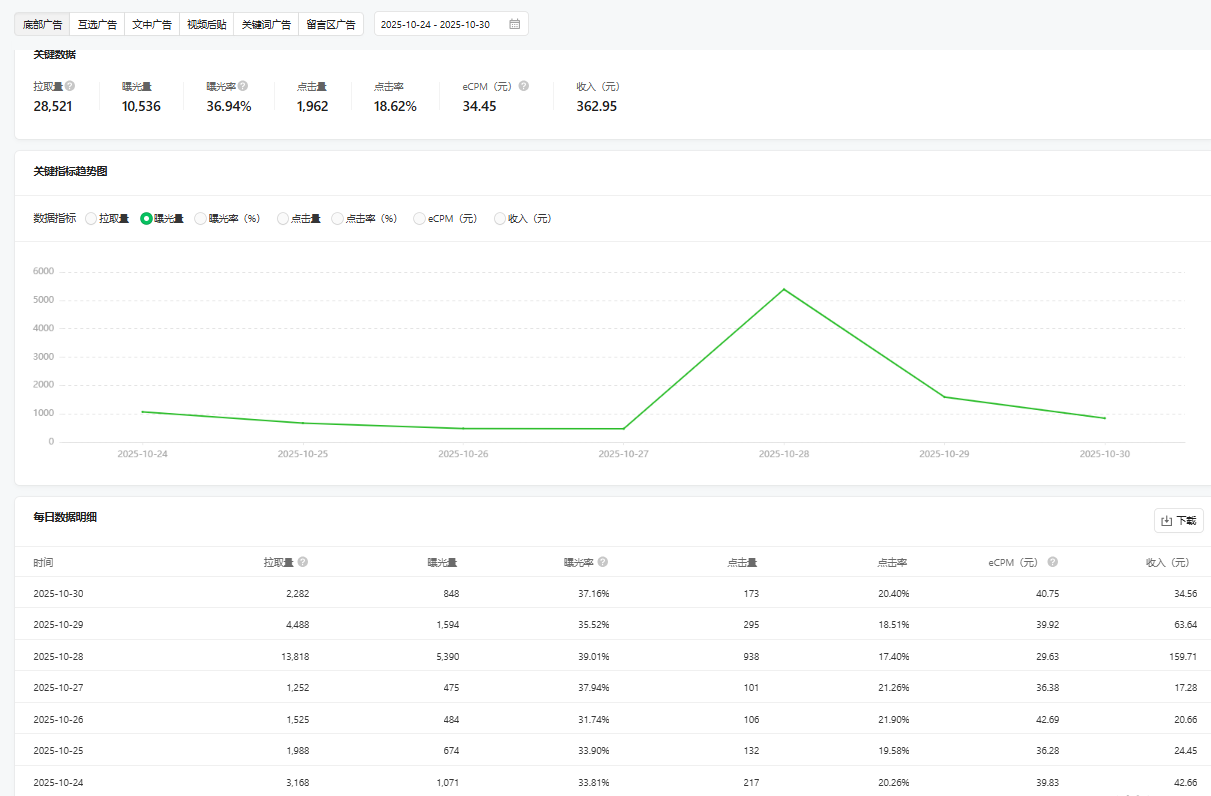Click help icon next to 曝光率 table column header
Screen dimensions: 1211x796
point(603,562)
